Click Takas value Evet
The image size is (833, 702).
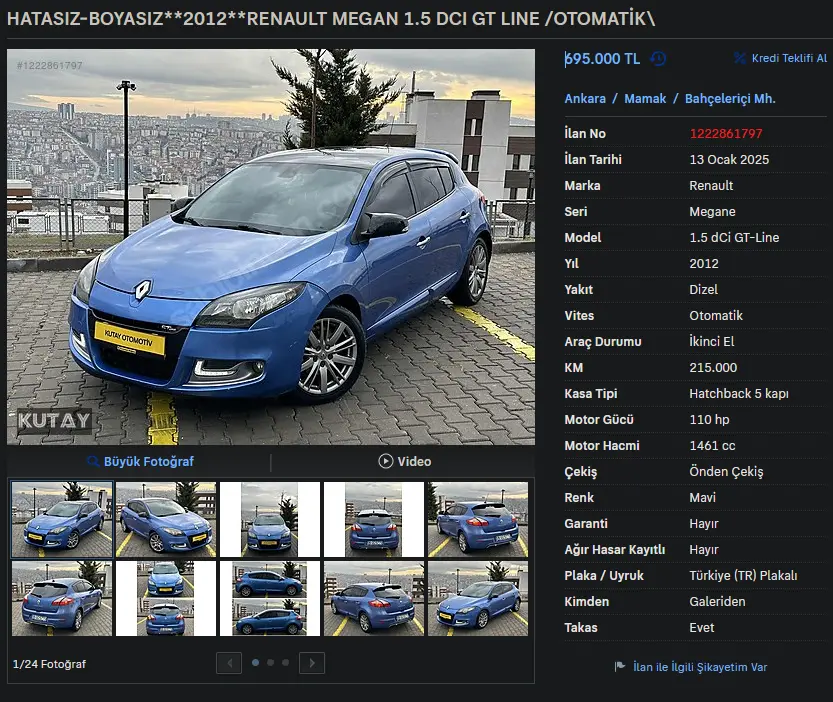[702, 628]
